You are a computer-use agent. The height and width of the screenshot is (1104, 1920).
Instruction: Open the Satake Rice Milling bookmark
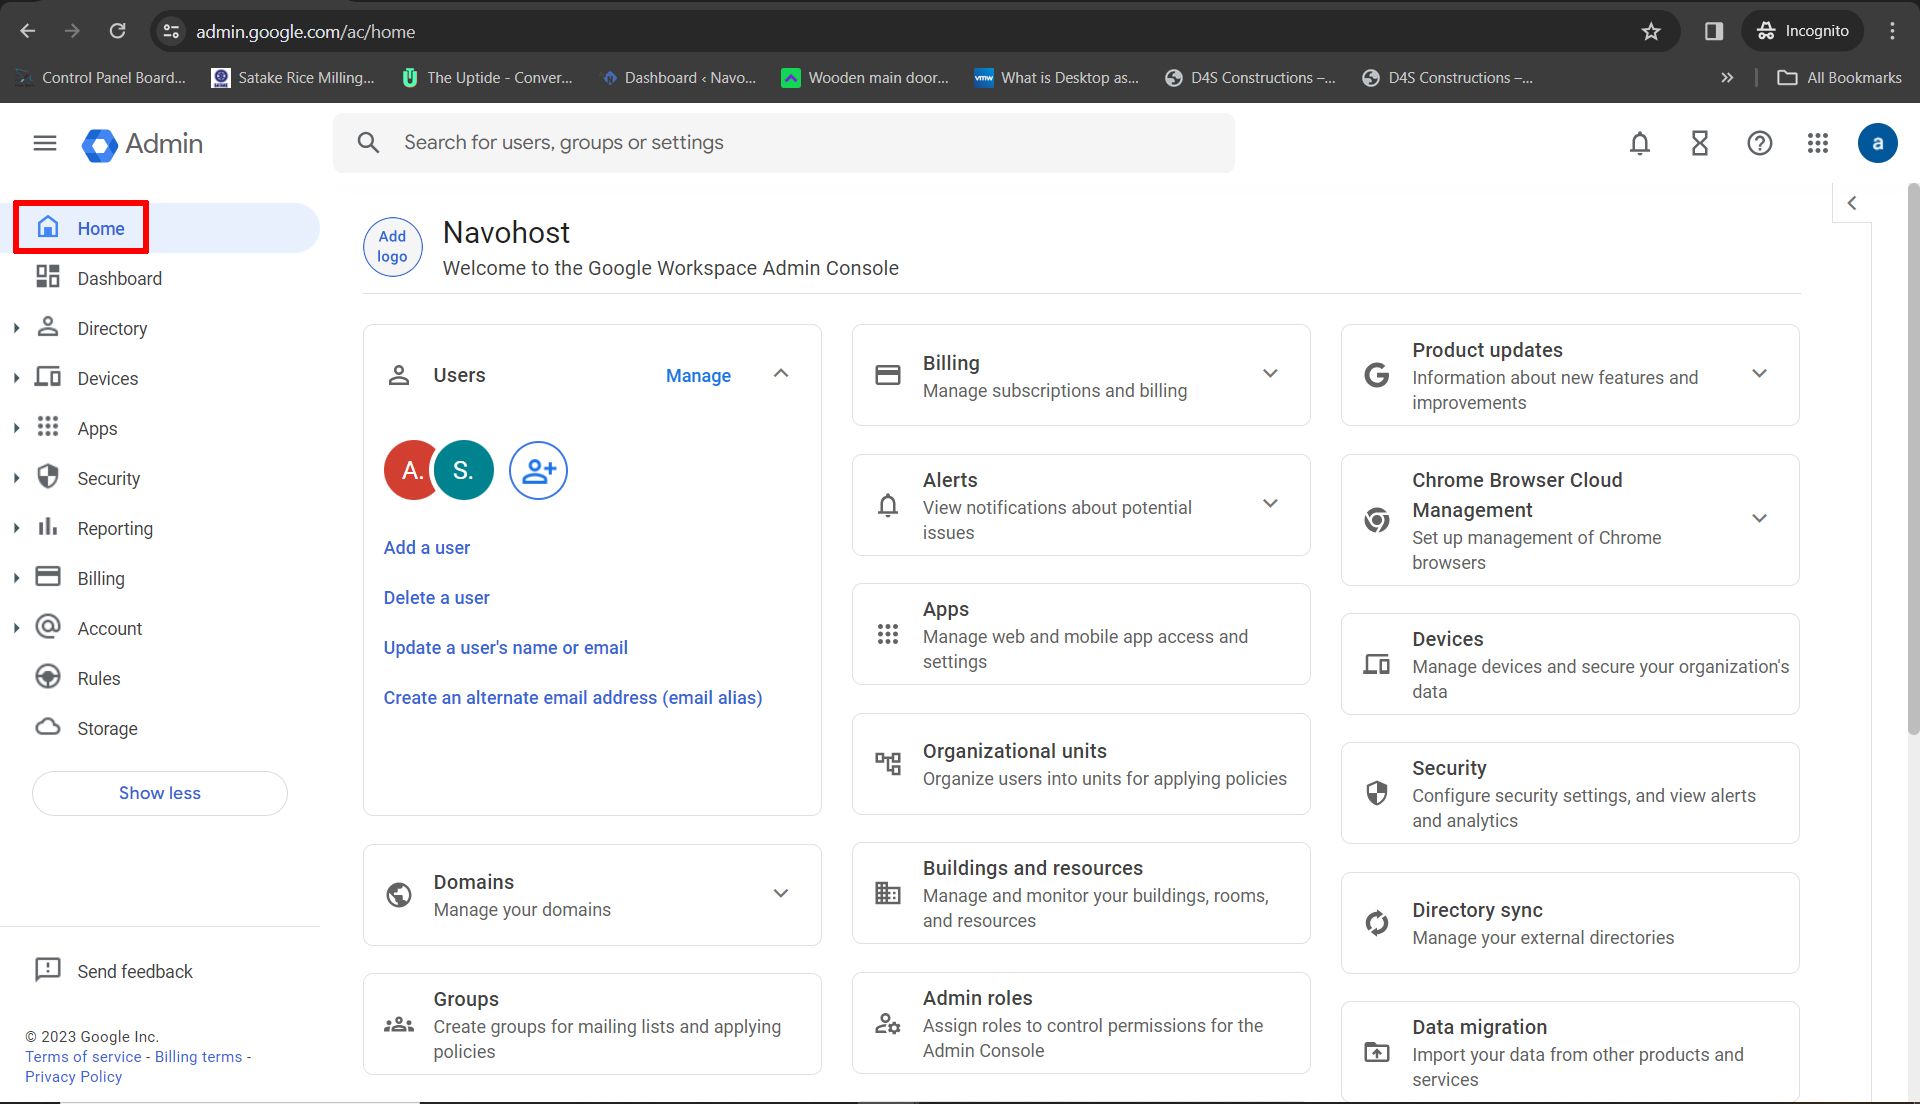click(293, 77)
